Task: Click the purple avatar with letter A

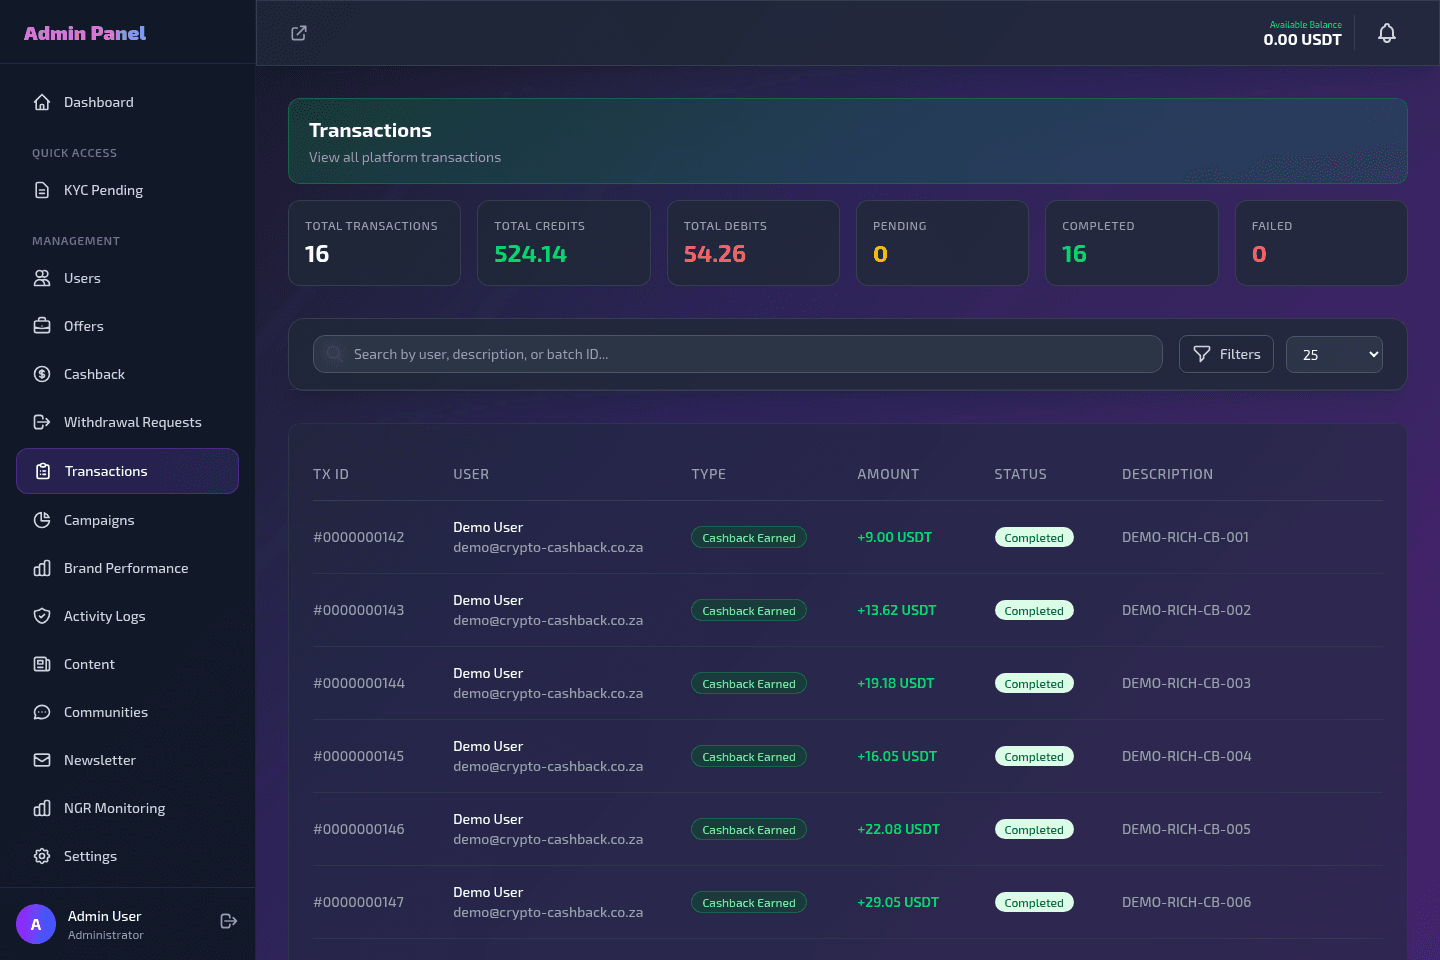Action: coord(36,924)
